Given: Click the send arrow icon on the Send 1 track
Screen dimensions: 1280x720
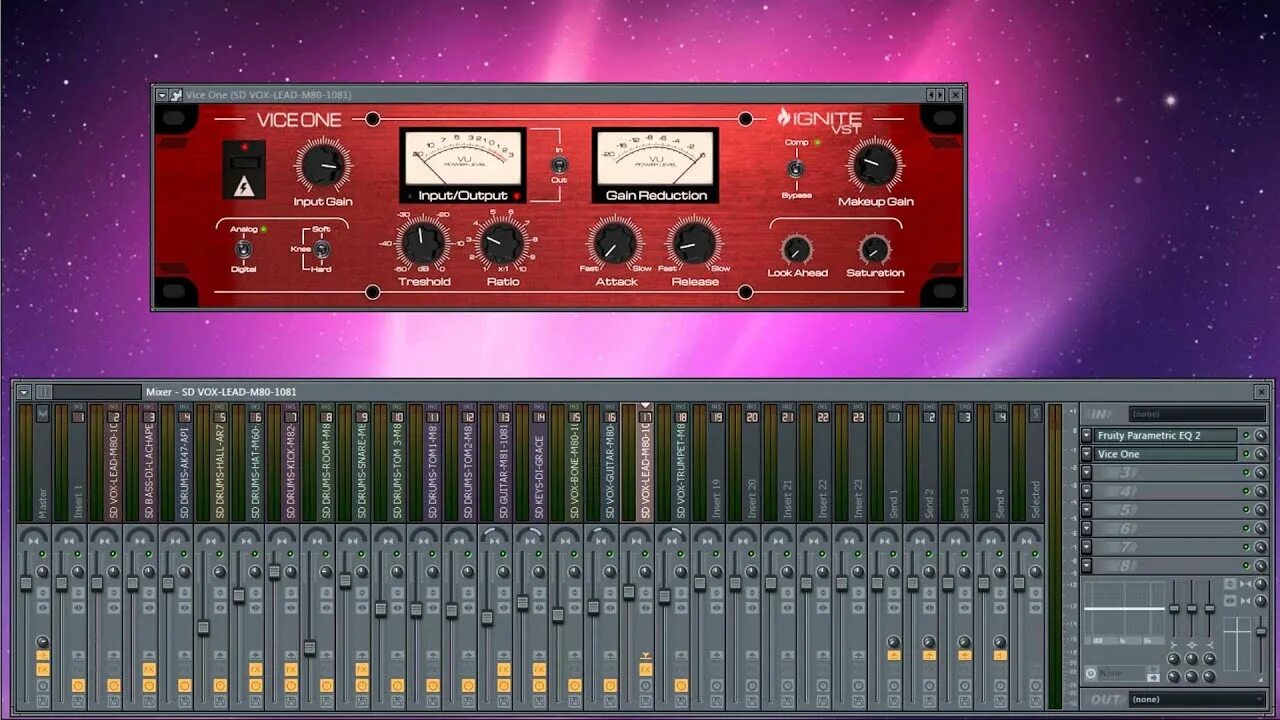Looking at the screenshot, I should coord(894,655).
